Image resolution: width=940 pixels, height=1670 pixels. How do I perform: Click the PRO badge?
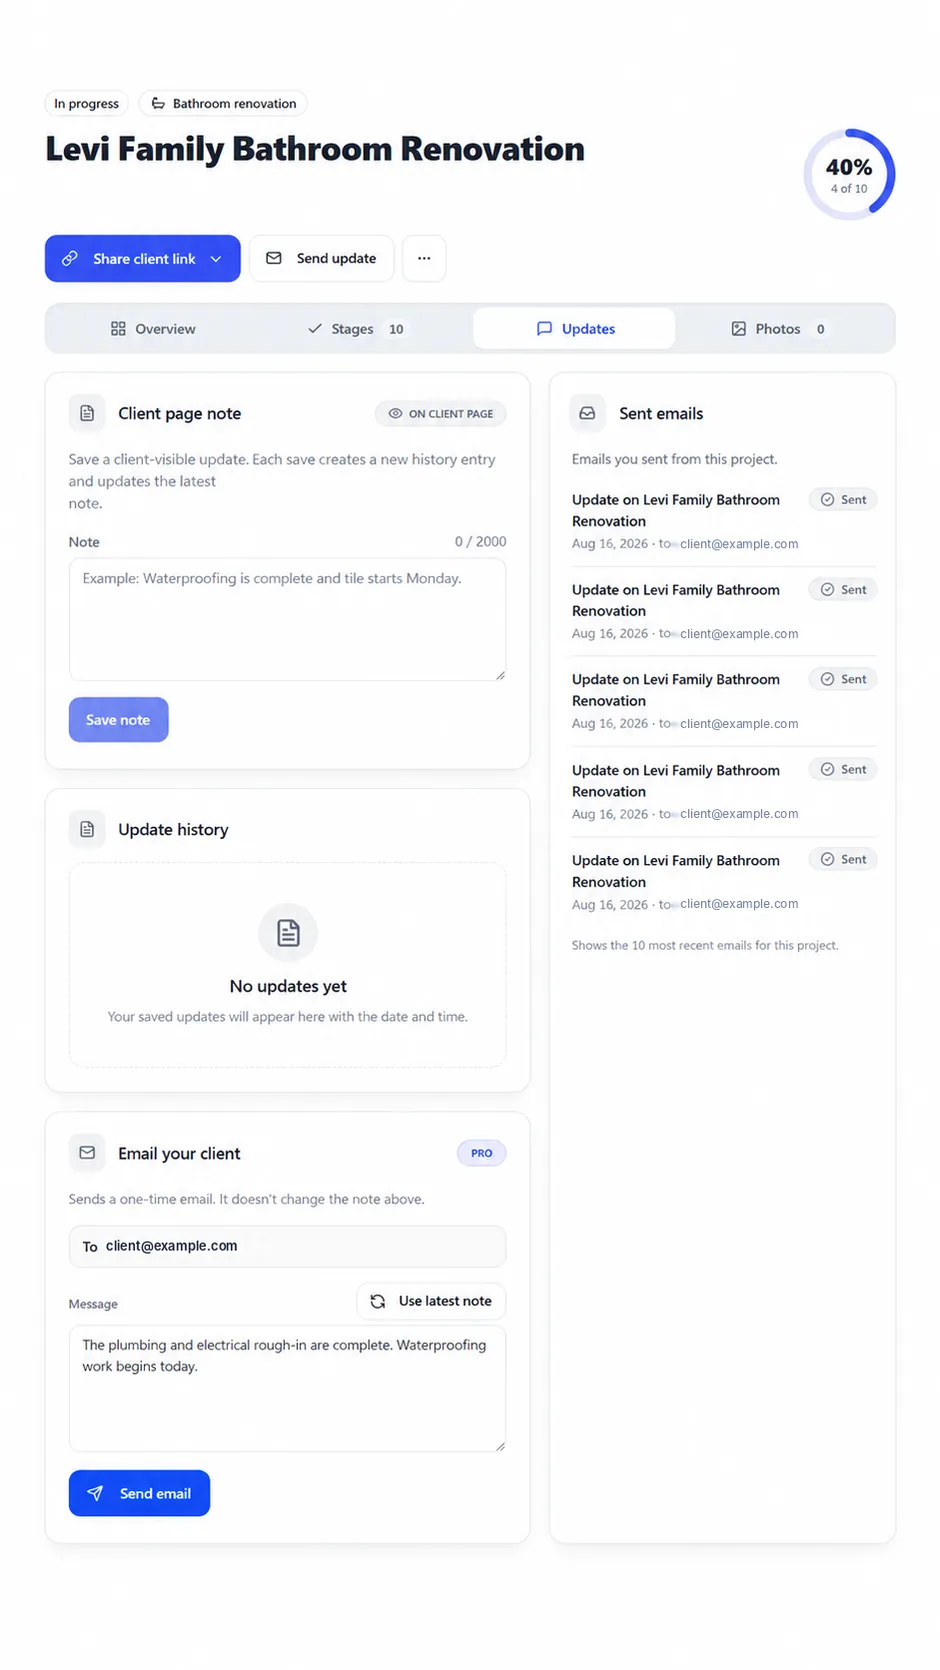tap(482, 1153)
